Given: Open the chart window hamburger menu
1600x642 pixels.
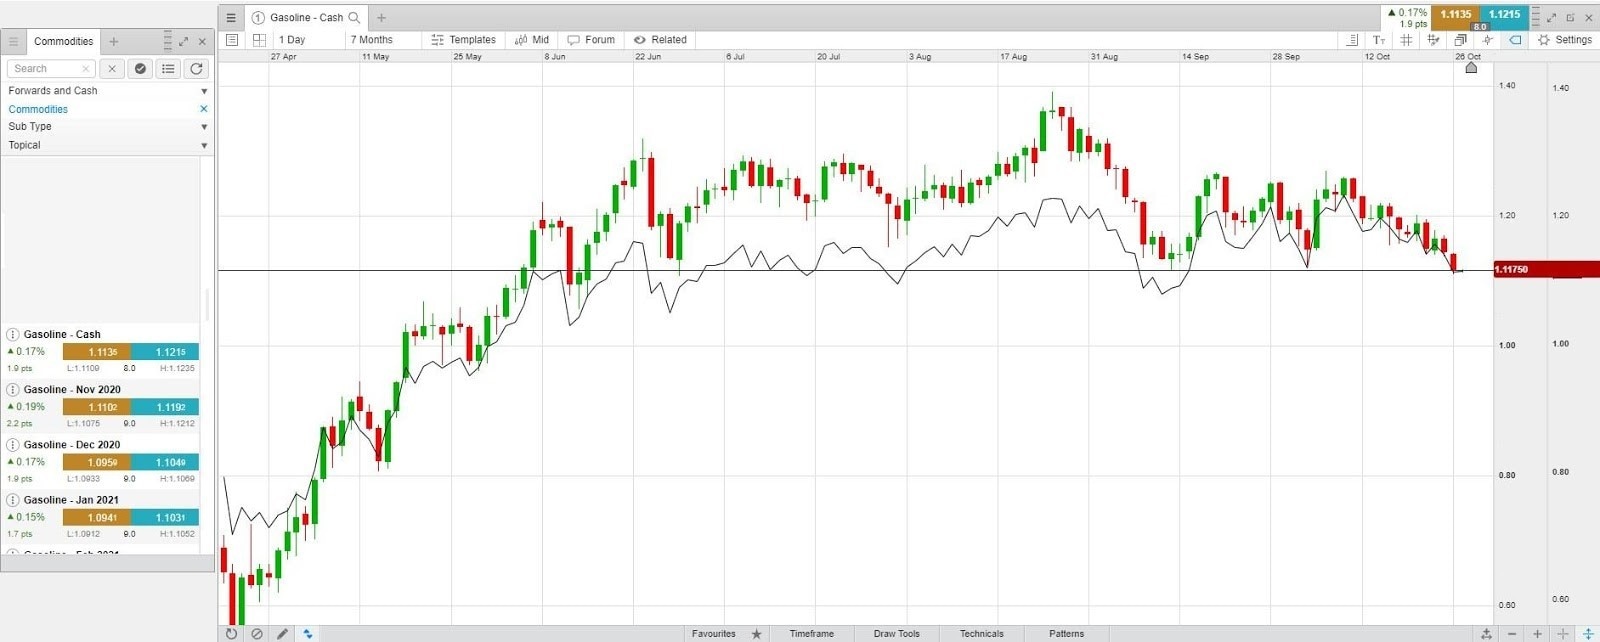Looking at the screenshot, I should click(231, 17).
